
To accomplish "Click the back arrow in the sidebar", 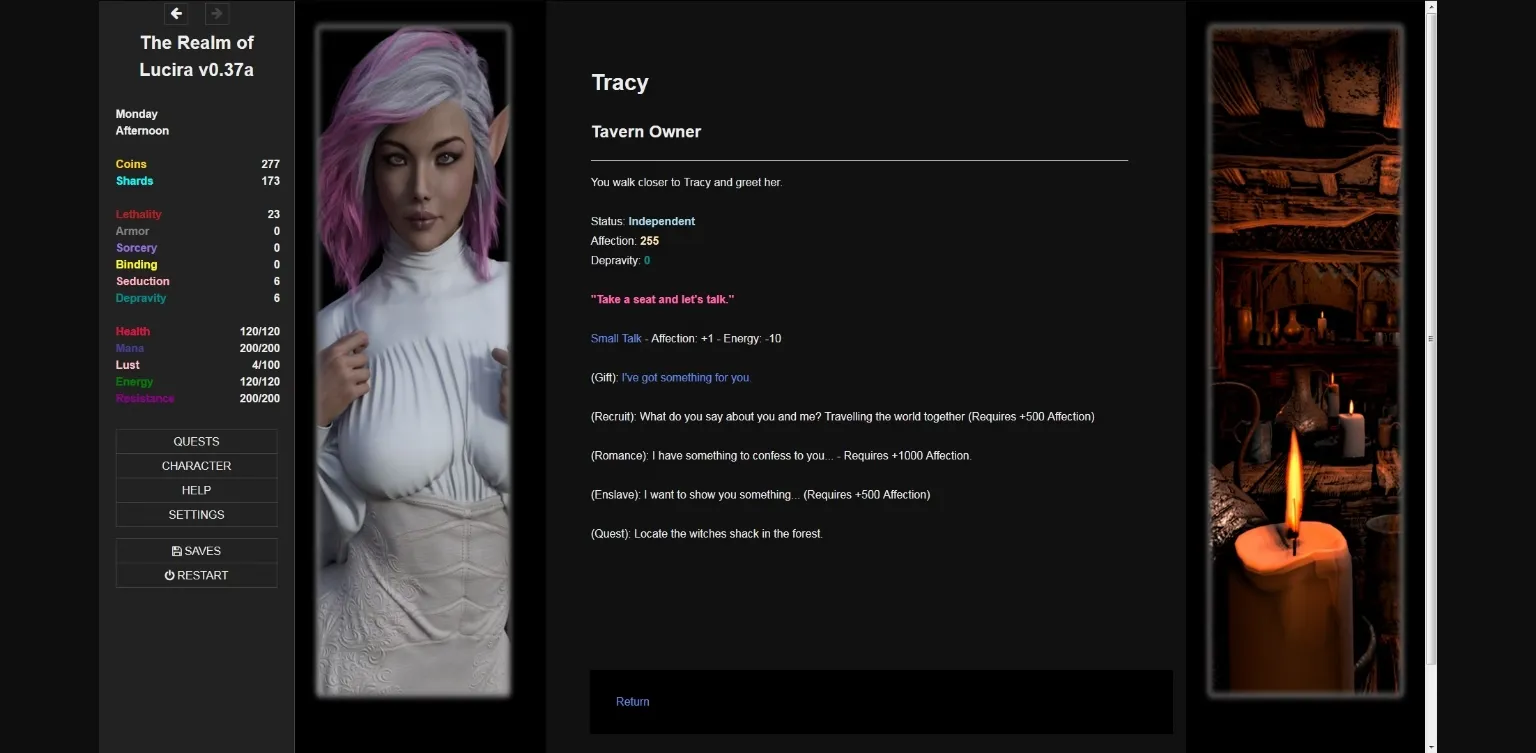I will click(x=176, y=13).
